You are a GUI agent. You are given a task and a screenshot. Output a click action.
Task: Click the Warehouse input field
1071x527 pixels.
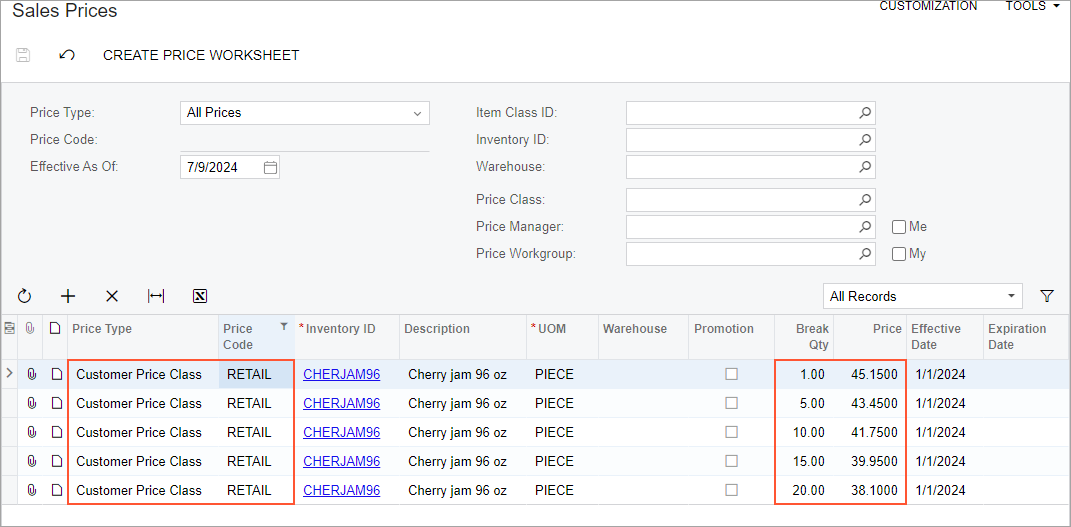(x=740, y=167)
